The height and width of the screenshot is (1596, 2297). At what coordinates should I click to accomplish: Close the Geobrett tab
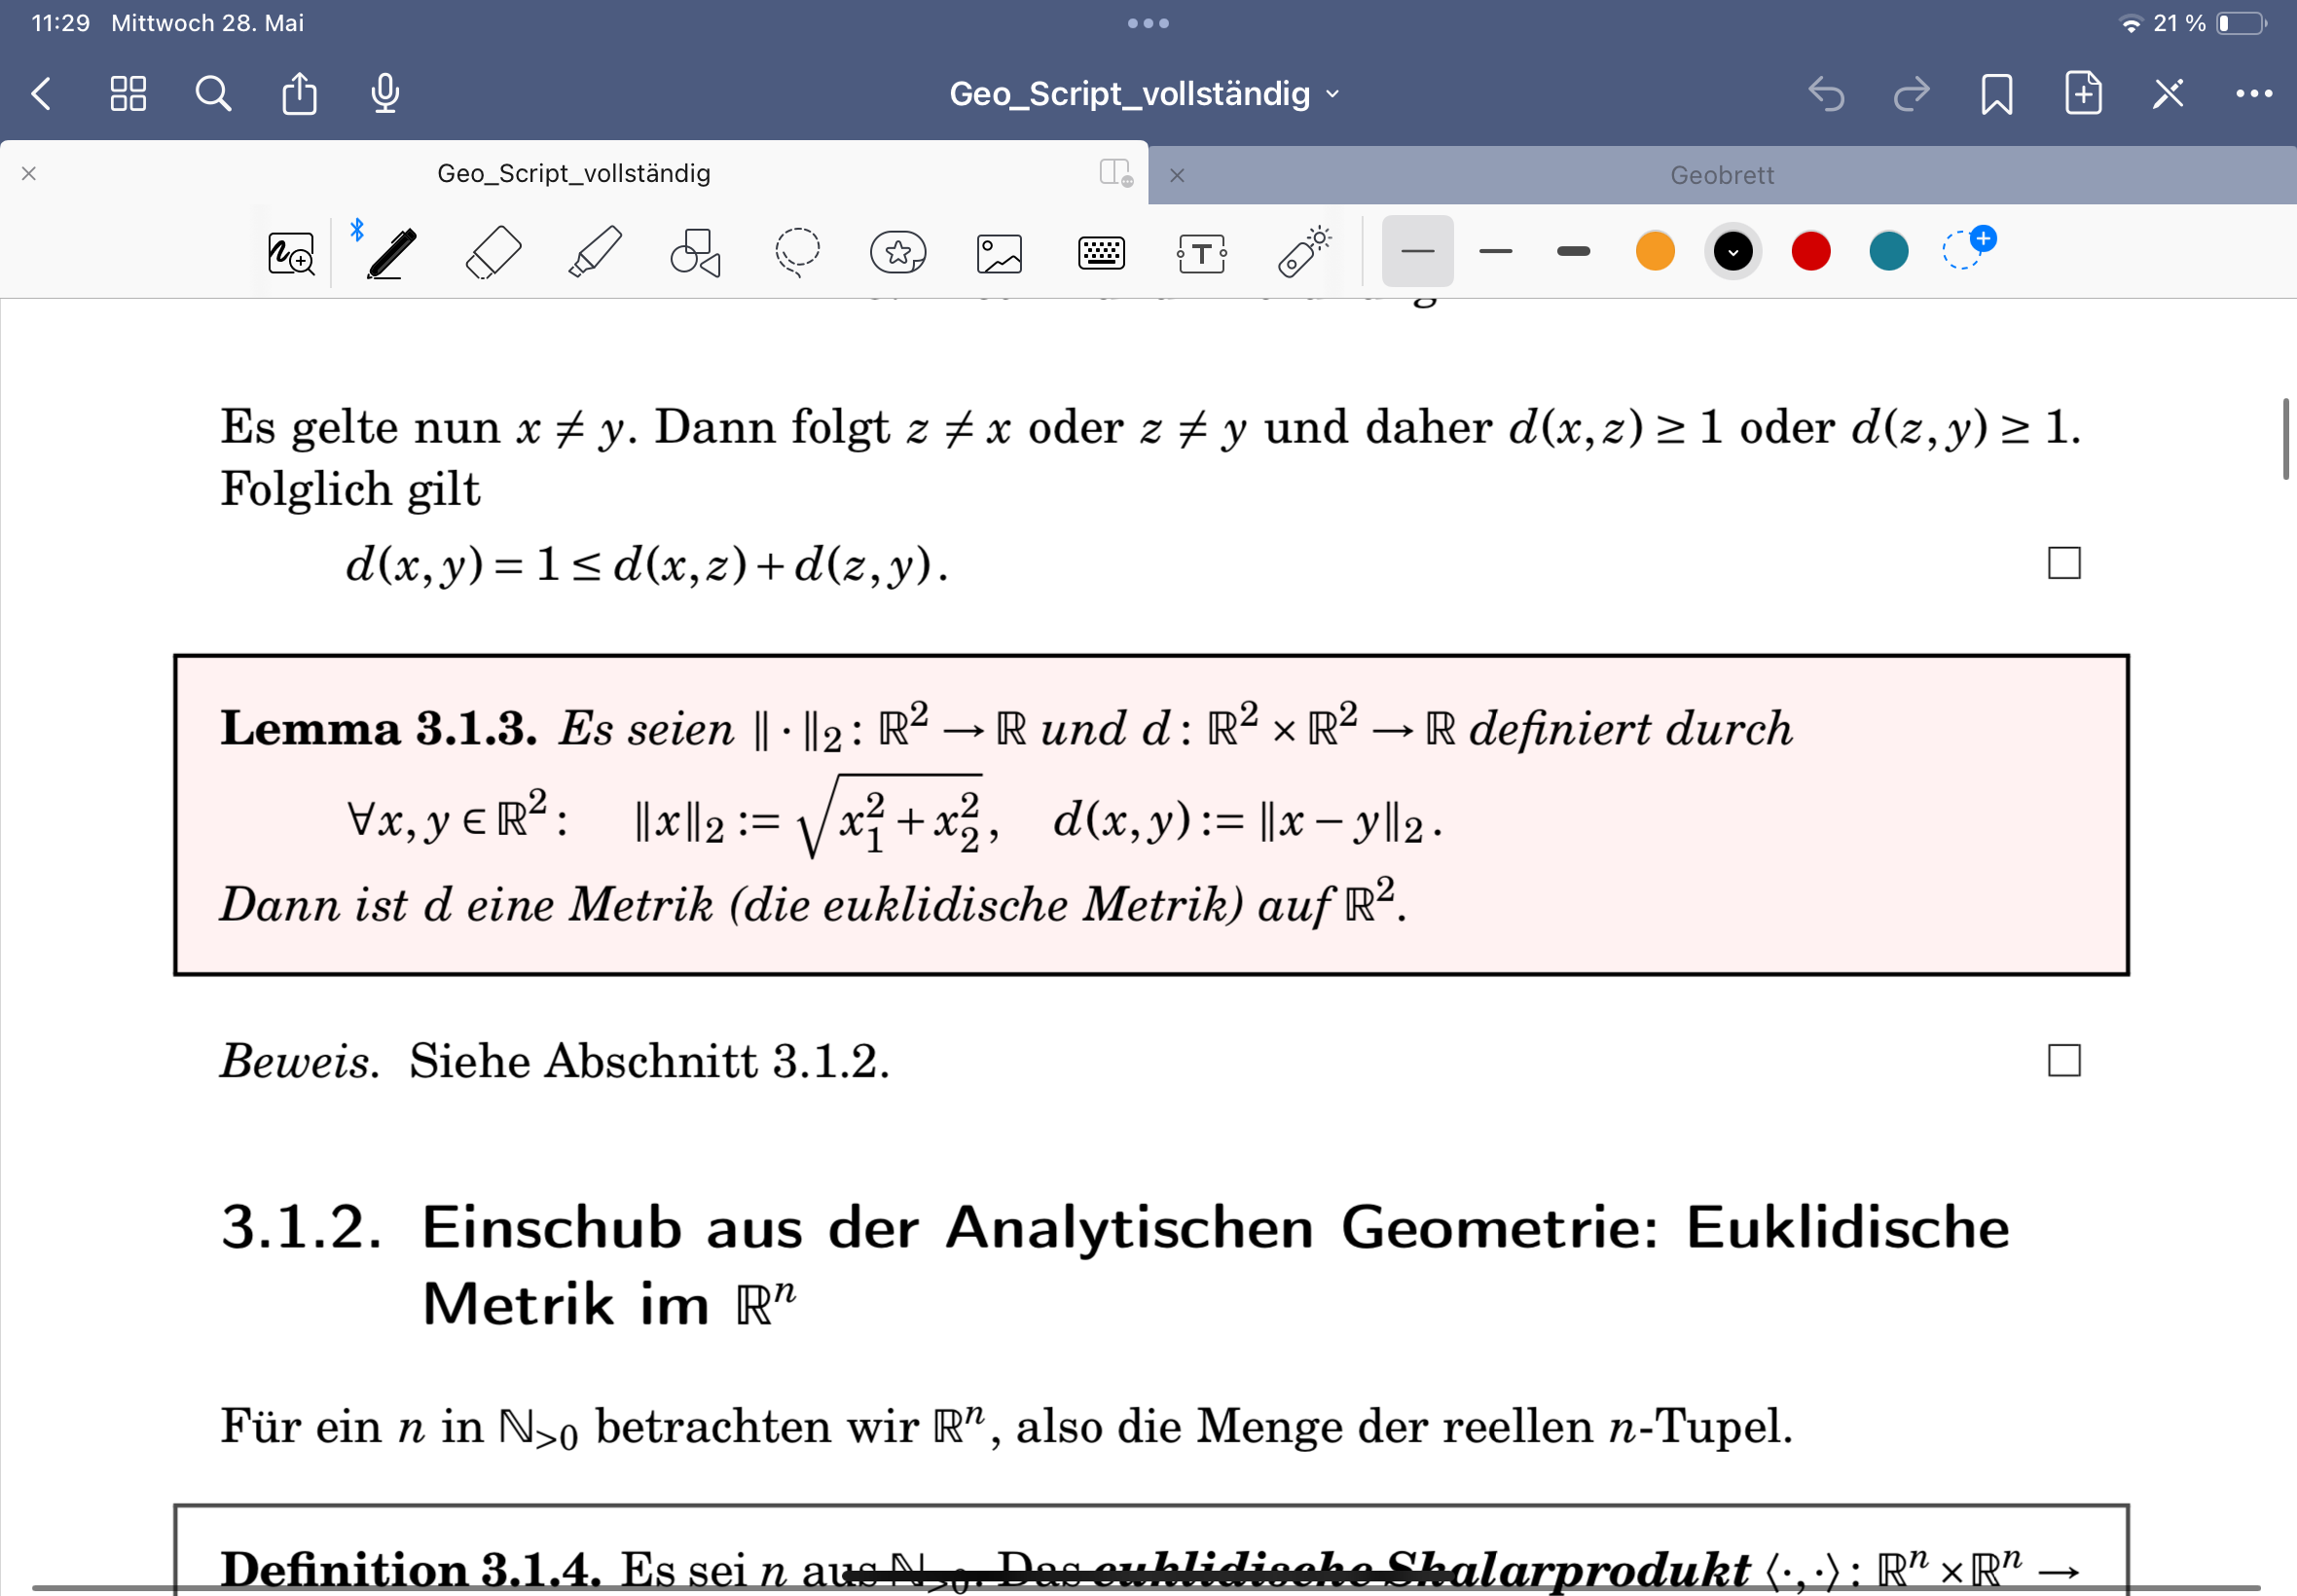[1177, 175]
